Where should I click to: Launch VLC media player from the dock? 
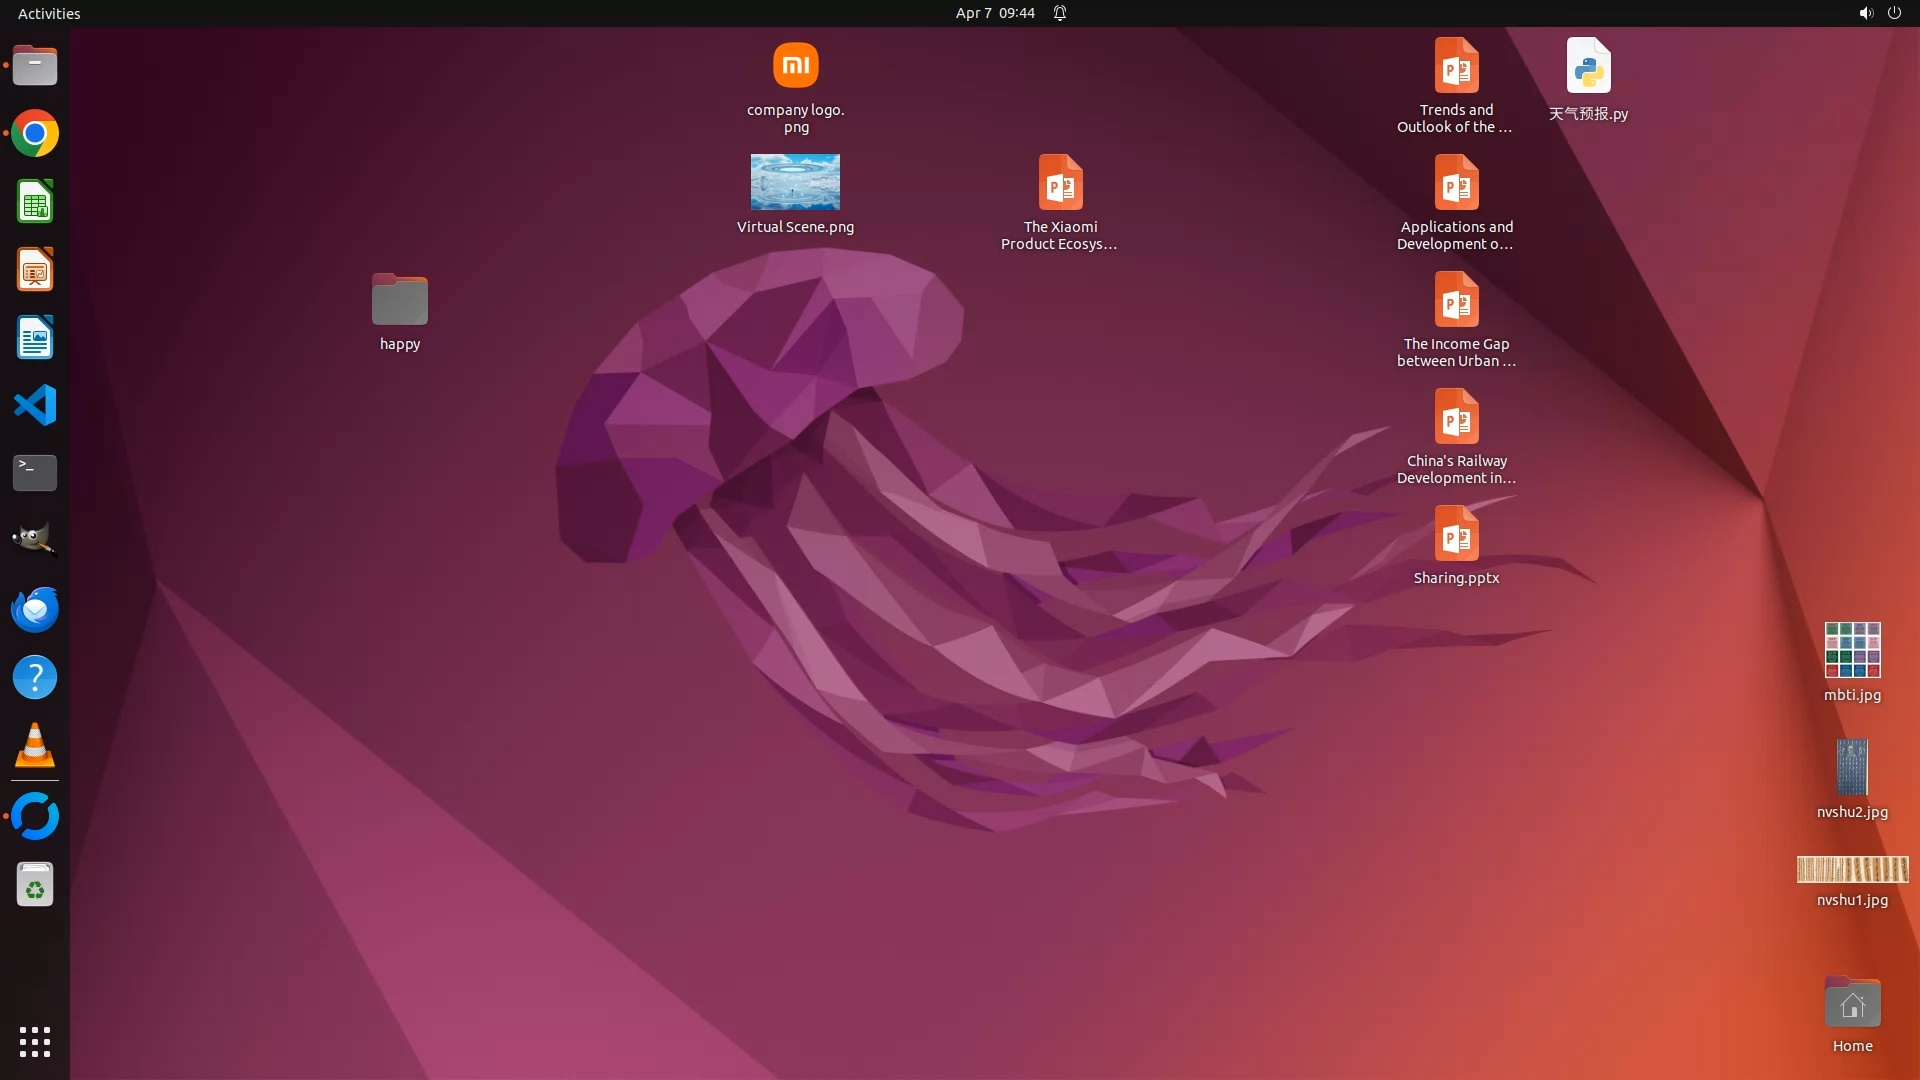pyautogui.click(x=35, y=746)
